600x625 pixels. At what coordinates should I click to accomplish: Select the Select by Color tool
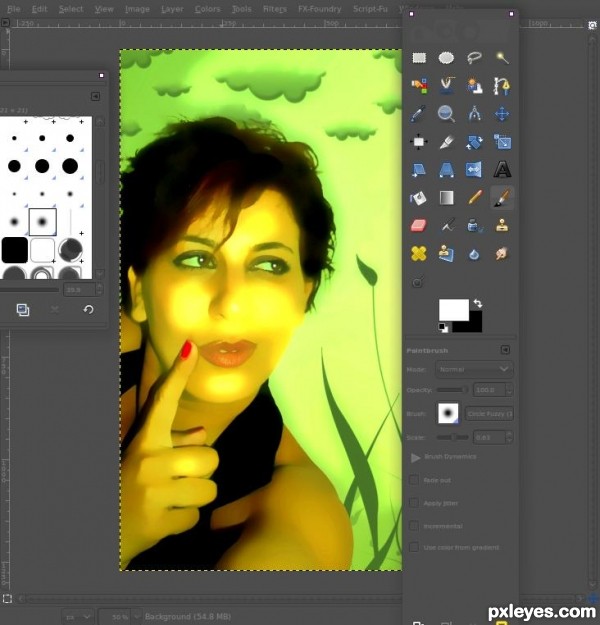419,86
